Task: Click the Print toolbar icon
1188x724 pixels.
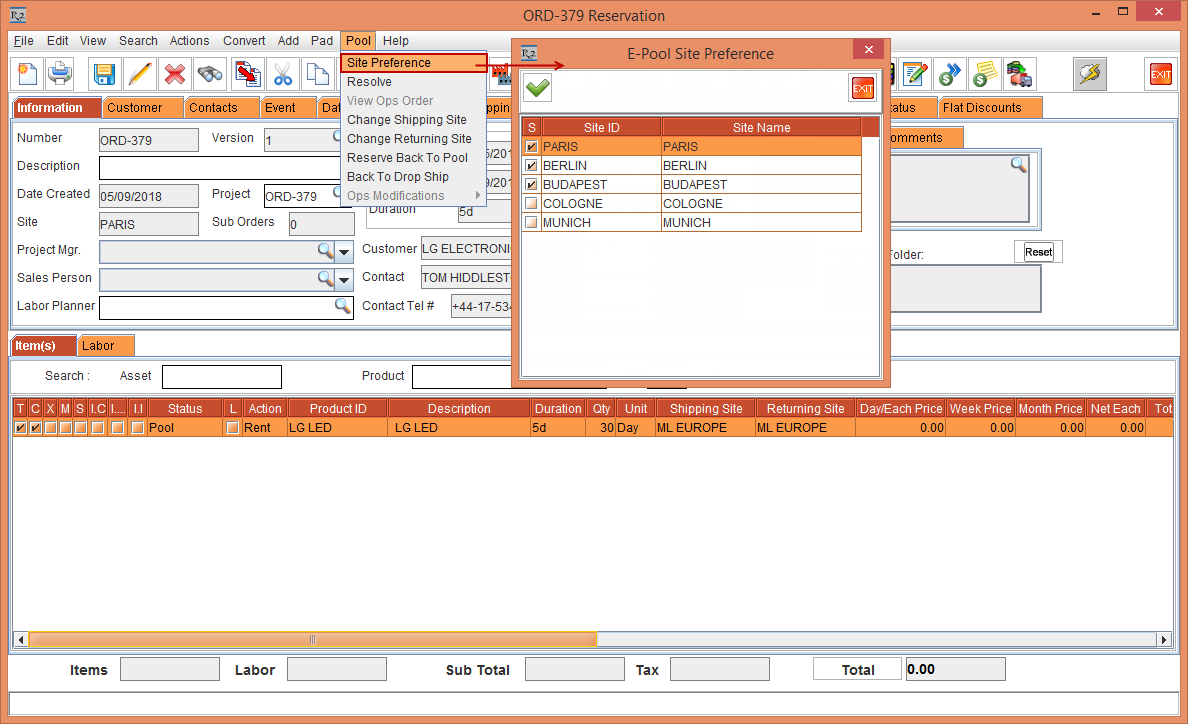Action: click(60, 74)
